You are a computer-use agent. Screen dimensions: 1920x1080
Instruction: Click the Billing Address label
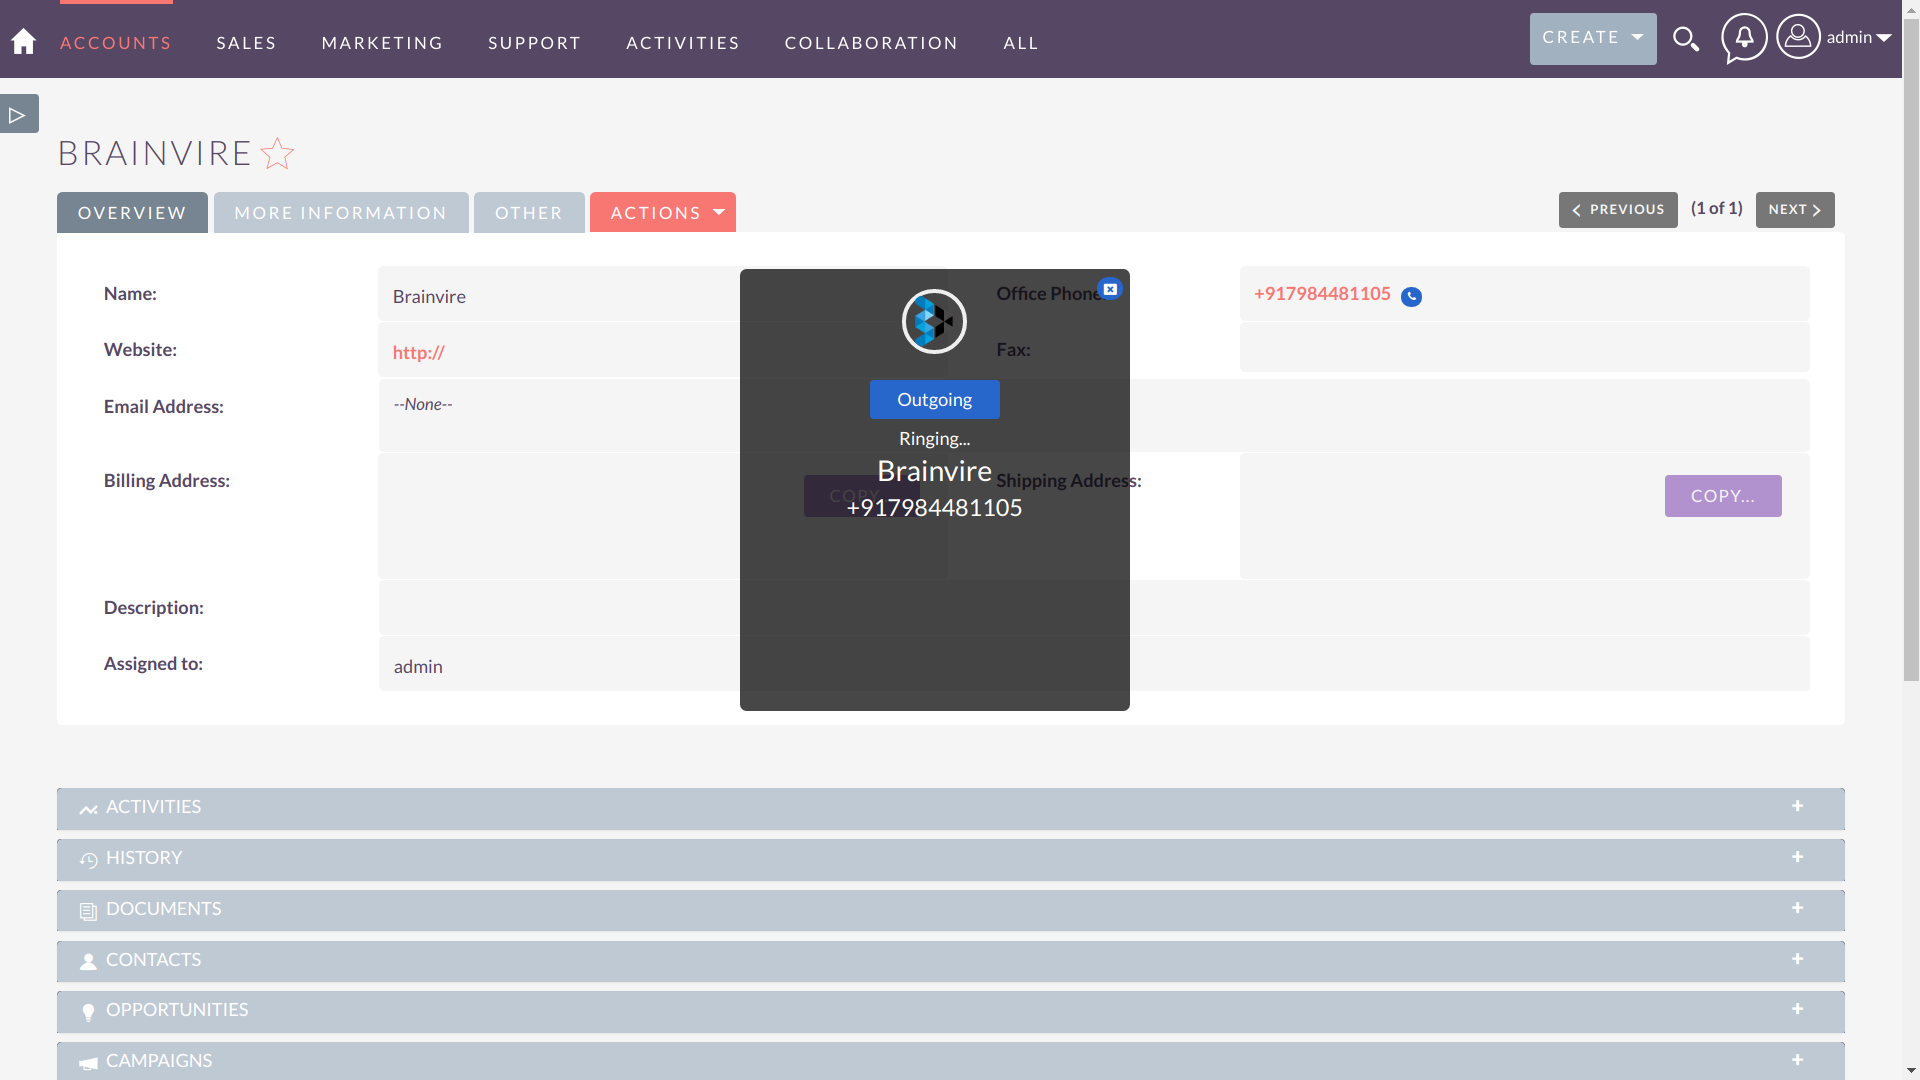167,480
